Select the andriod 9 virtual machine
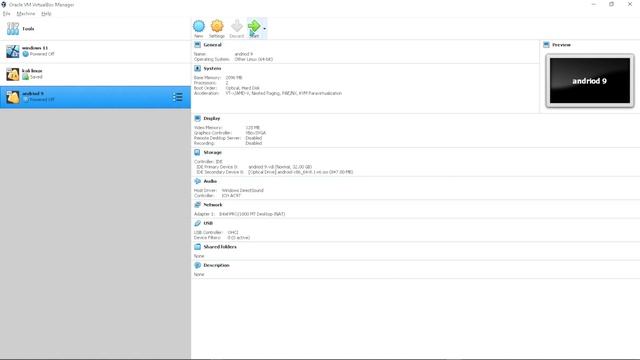Screen dimensions: 640x360 click(95, 97)
